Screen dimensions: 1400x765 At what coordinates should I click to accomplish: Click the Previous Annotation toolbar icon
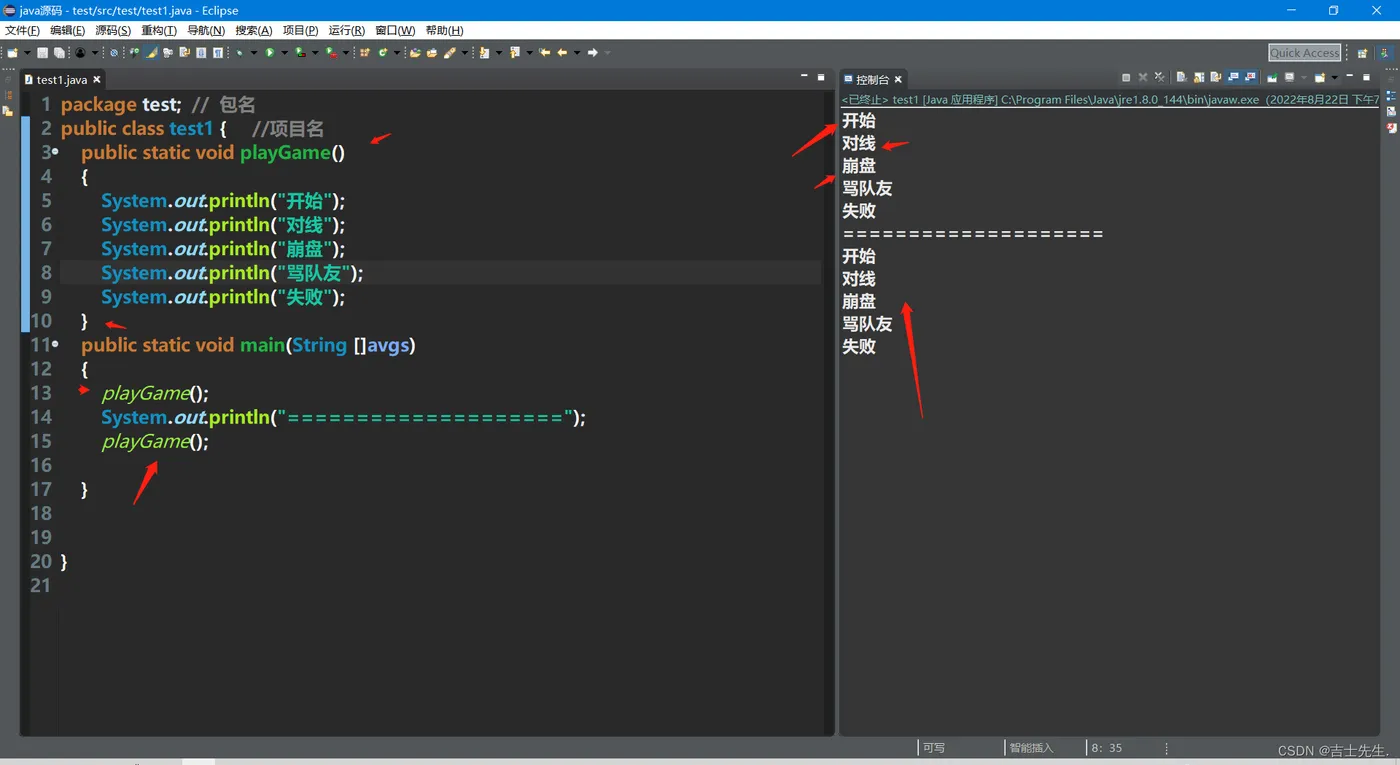(x=515, y=52)
